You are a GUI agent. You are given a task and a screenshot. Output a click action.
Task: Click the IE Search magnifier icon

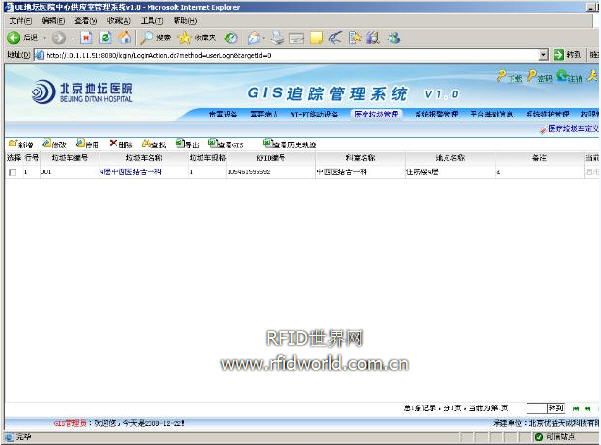[148, 38]
